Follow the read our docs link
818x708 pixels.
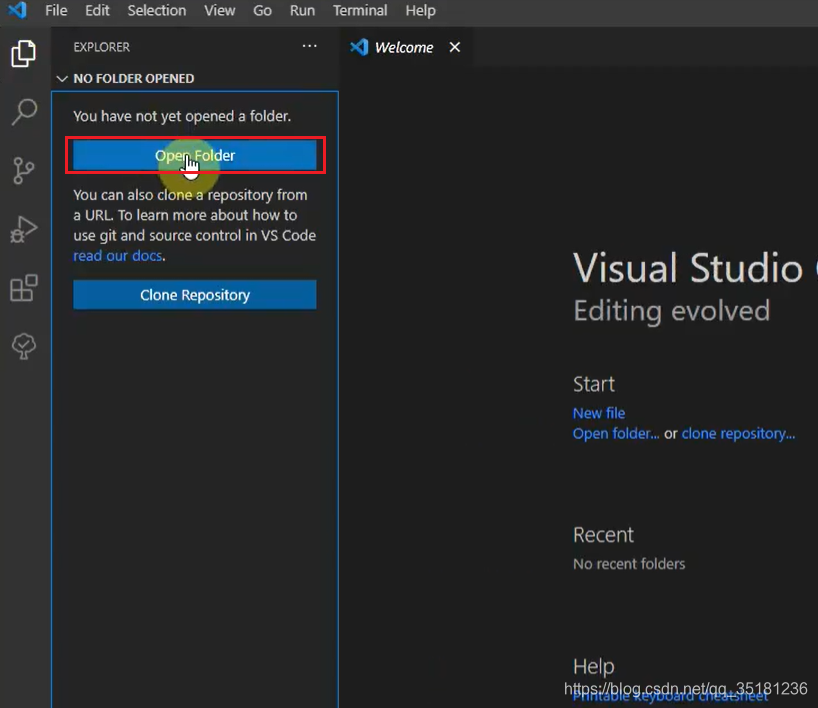(117, 256)
